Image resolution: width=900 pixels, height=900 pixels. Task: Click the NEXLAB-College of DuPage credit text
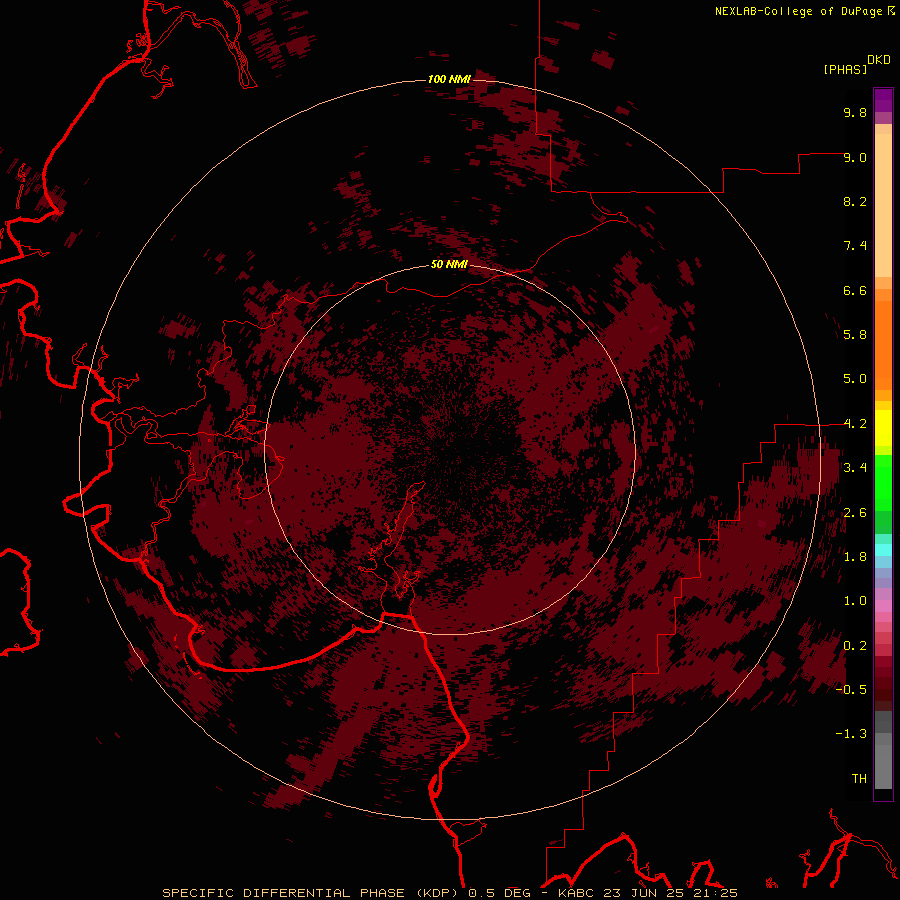click(x=798, y=11)
